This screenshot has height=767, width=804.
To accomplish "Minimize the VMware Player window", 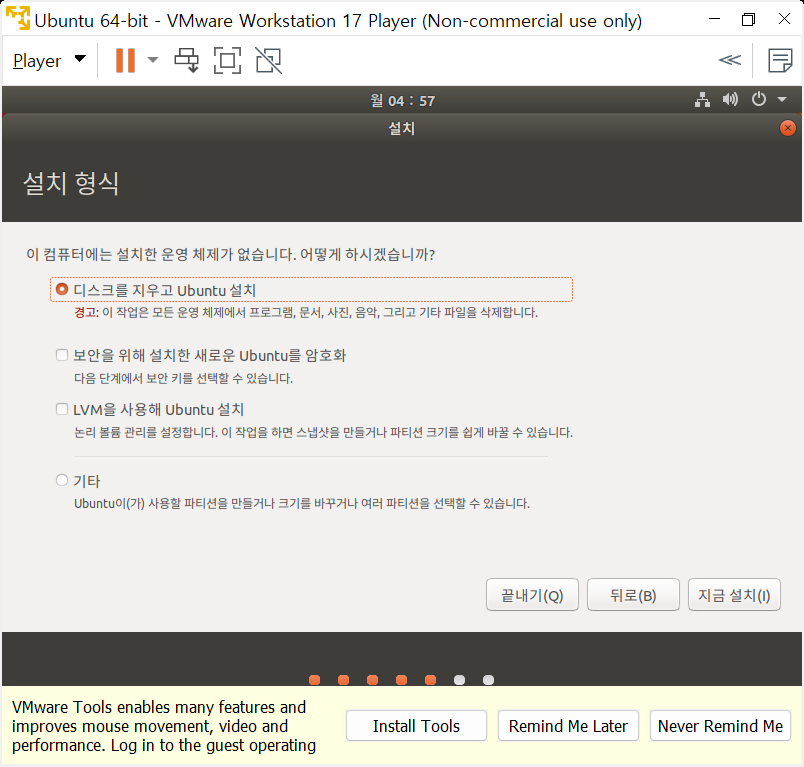I will click(714, 19).
